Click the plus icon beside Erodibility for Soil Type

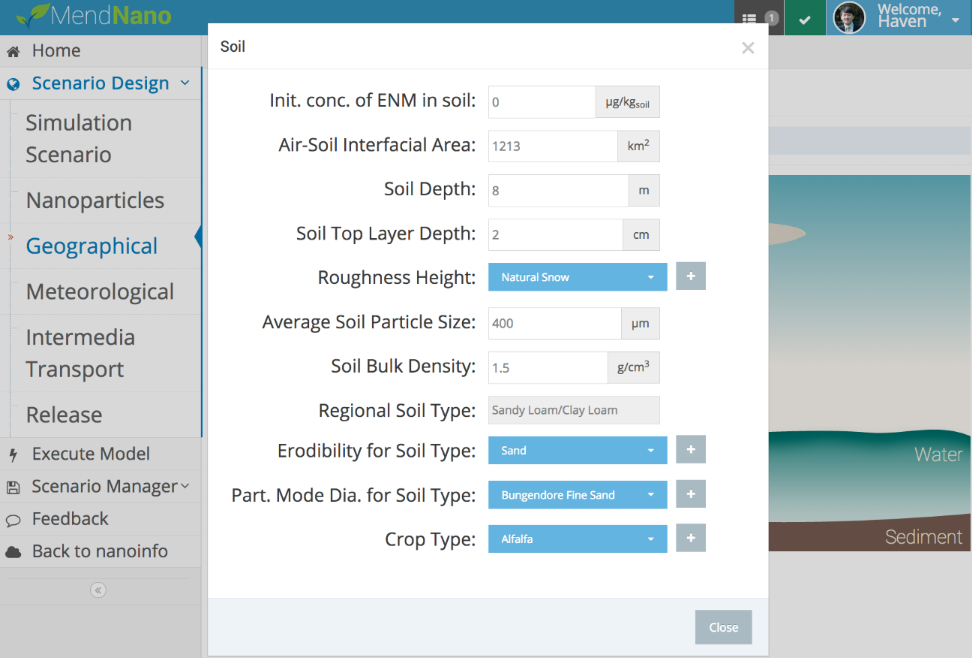[x=690, y=450]
